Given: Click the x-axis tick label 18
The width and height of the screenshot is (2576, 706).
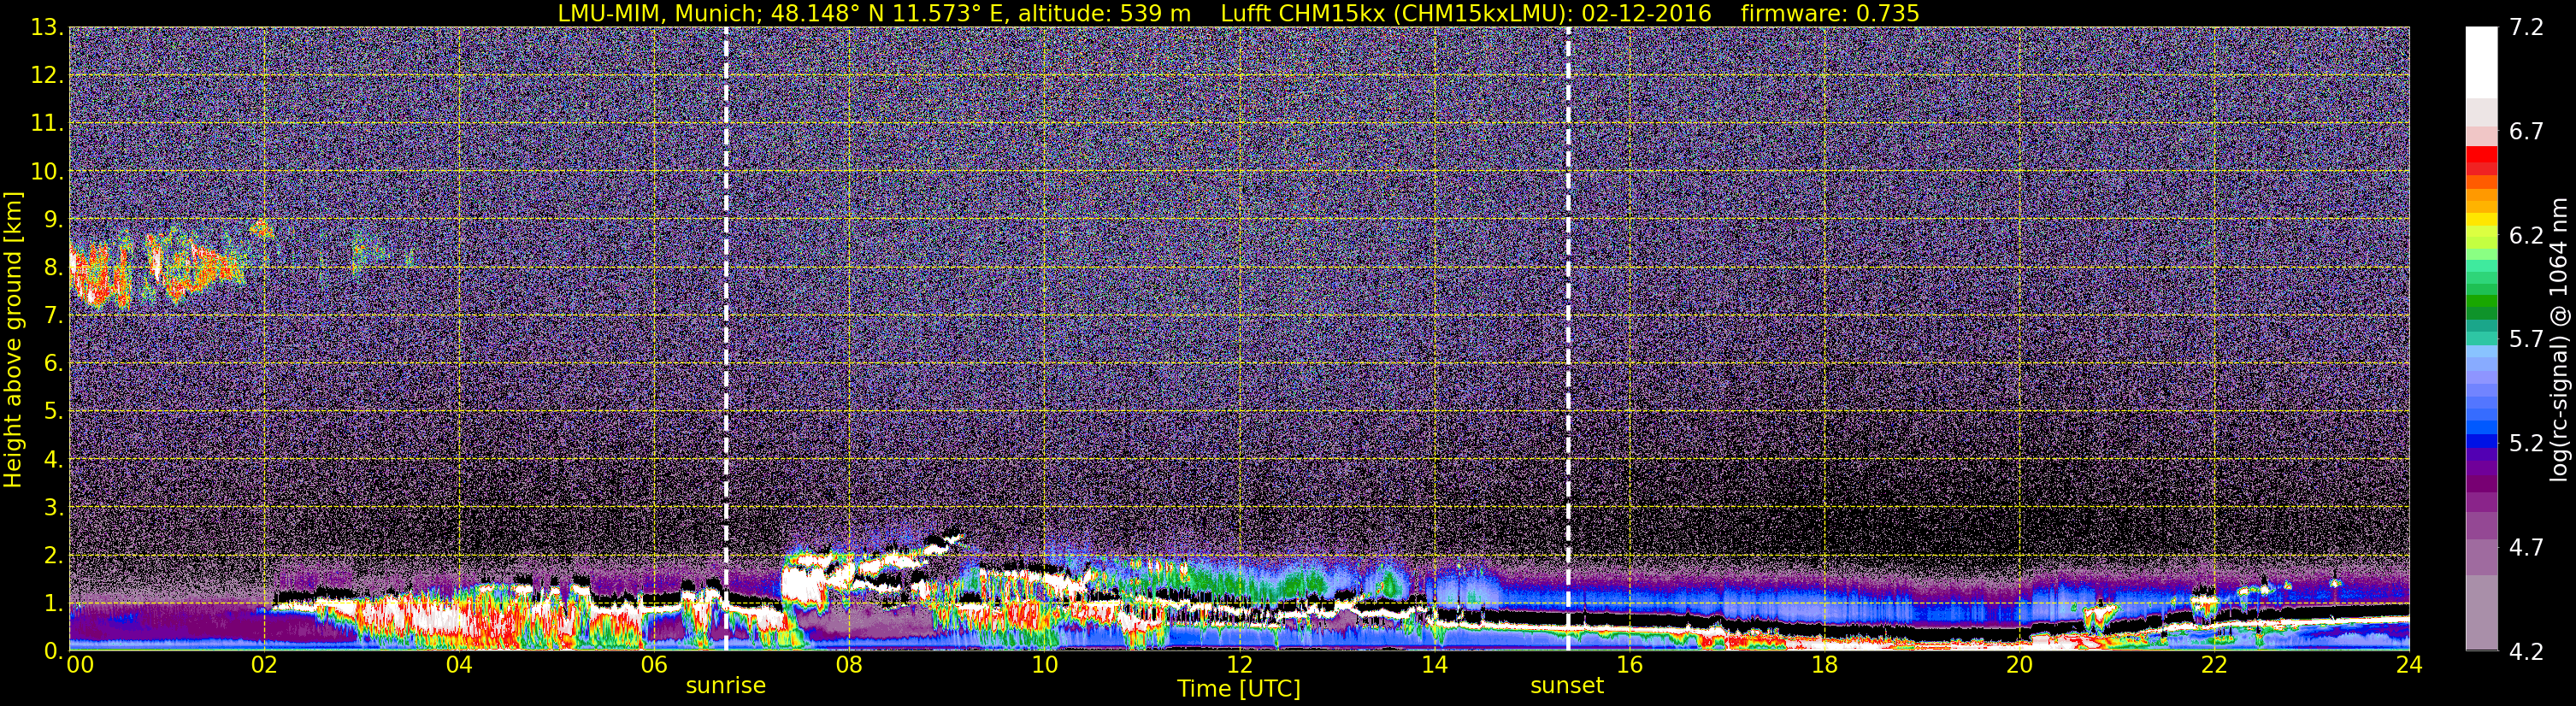Looking at the screenshot, I should (x=1824, y=665).
